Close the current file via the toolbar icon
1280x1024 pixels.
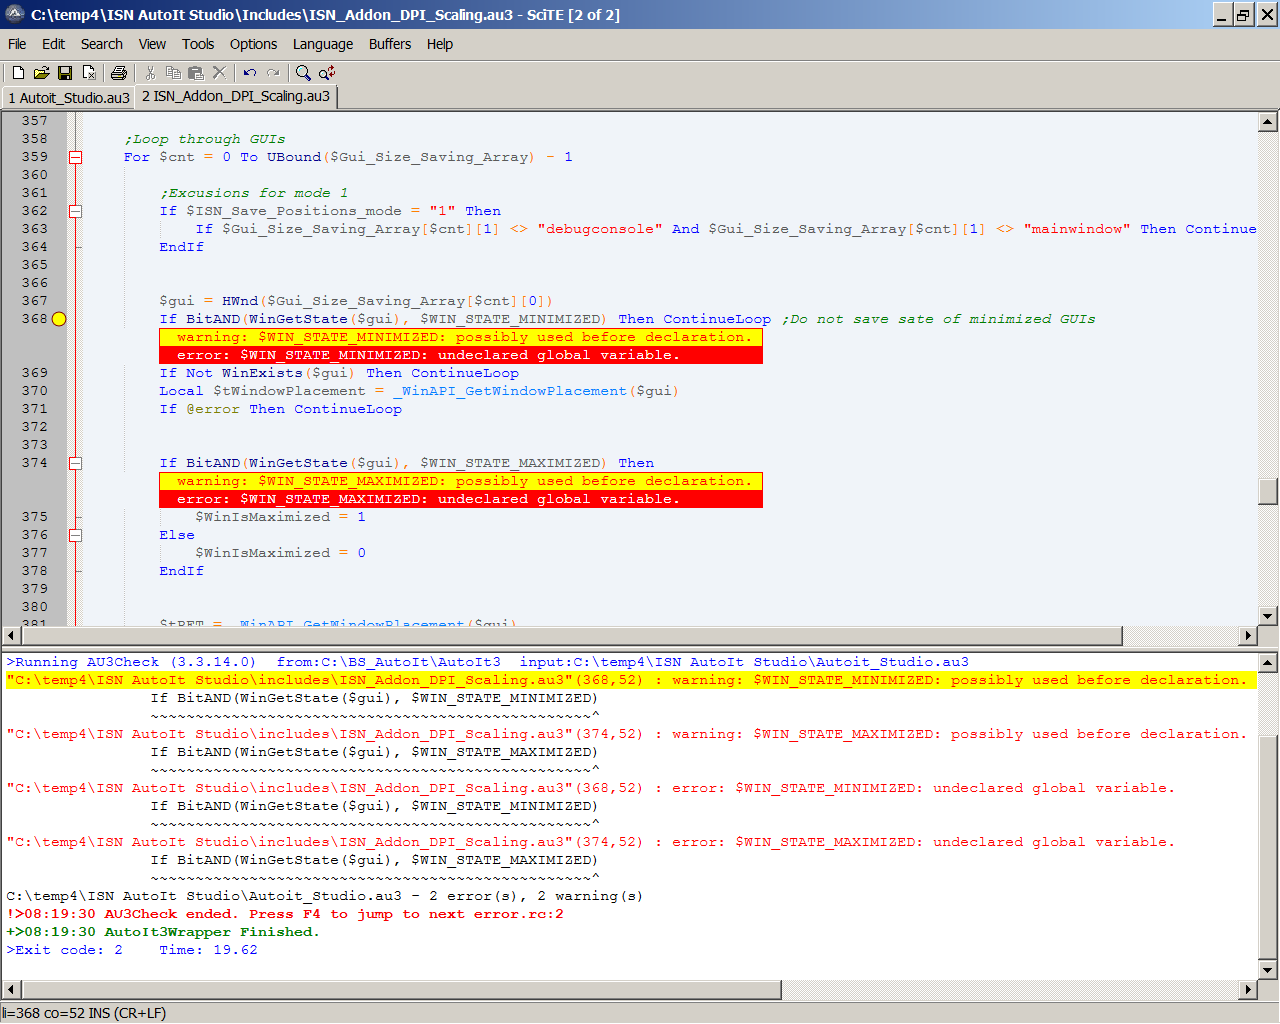pyautogui.click(x=89, y=73)
